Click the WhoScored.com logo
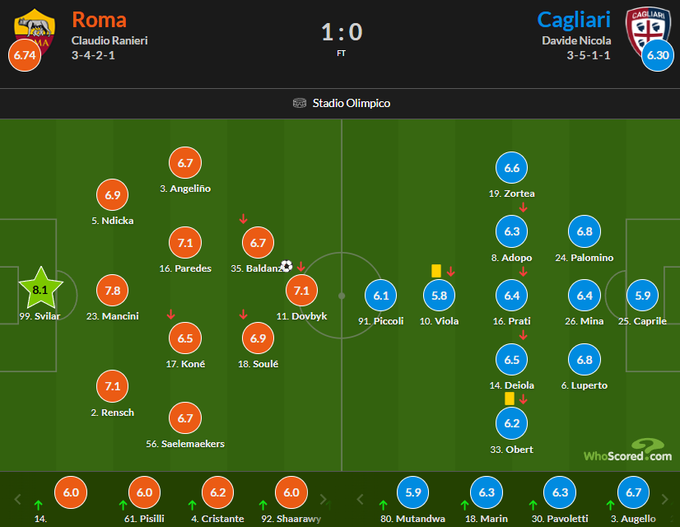This screenshot has height=527, width=680. tap(628, 451)
